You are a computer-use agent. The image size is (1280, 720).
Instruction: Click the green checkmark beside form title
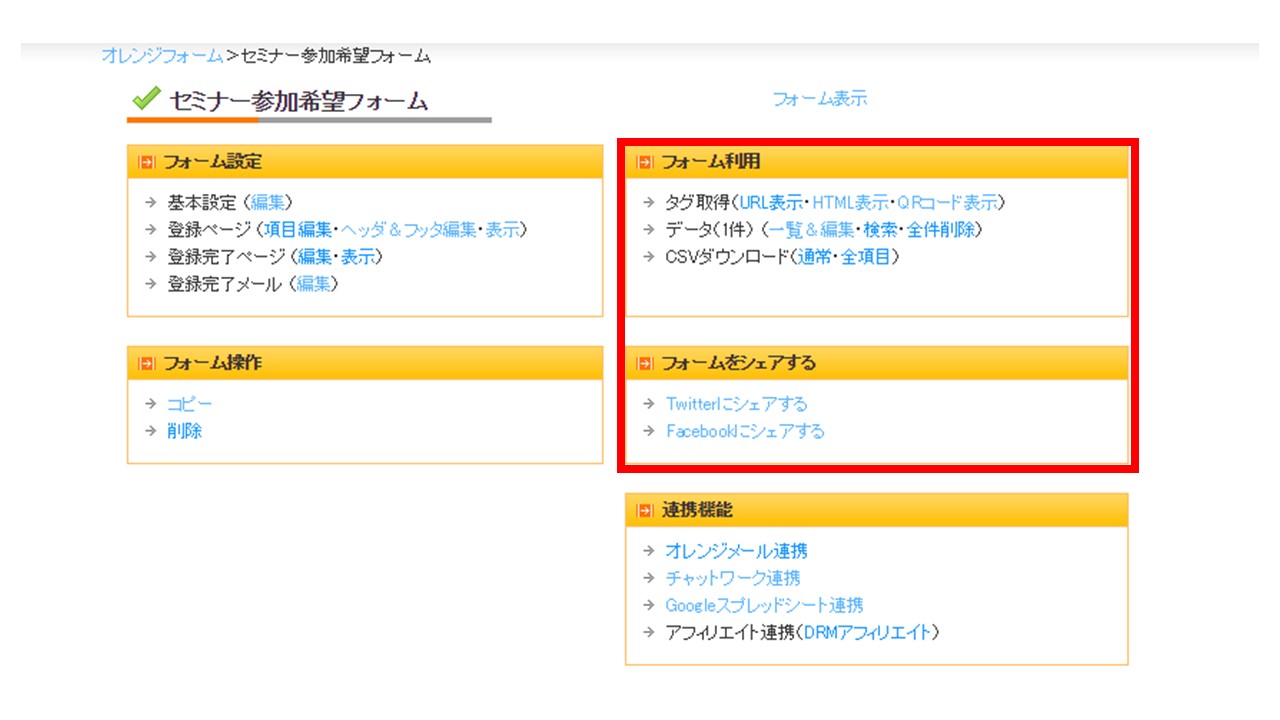(x=146, y=99)
